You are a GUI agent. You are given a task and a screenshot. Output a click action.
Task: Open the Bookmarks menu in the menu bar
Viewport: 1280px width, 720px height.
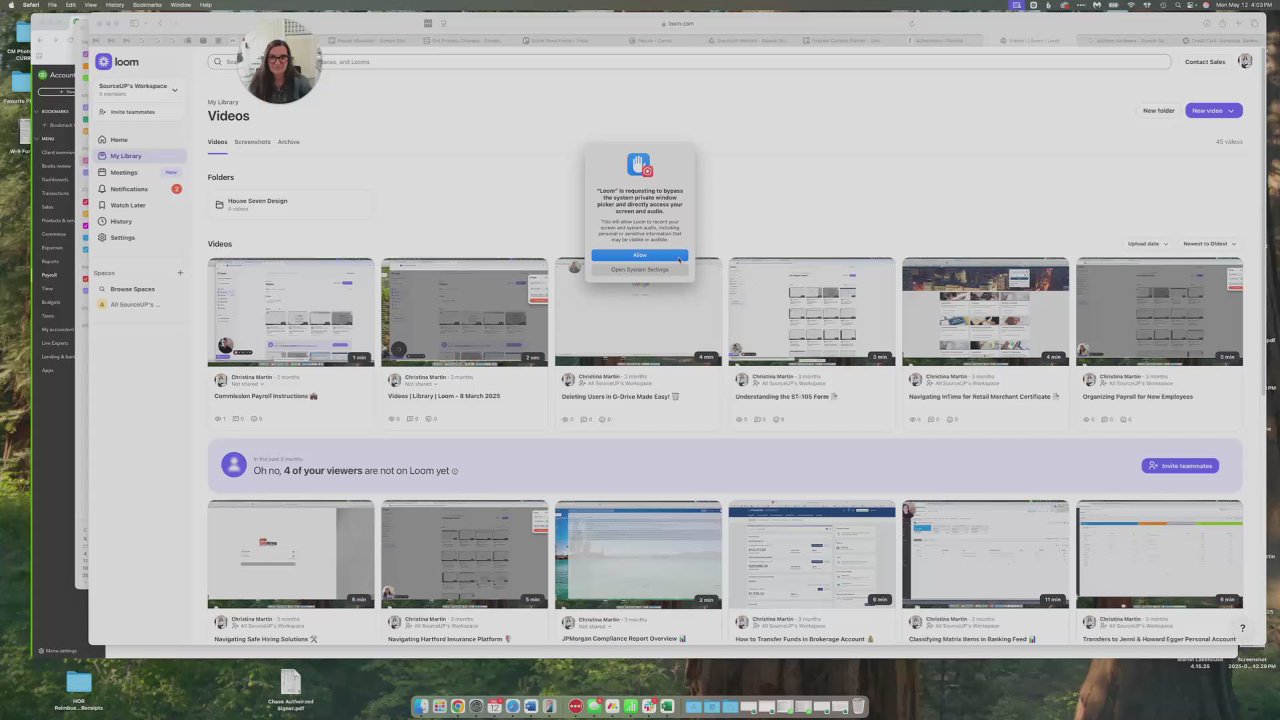(x=147, y=5)
